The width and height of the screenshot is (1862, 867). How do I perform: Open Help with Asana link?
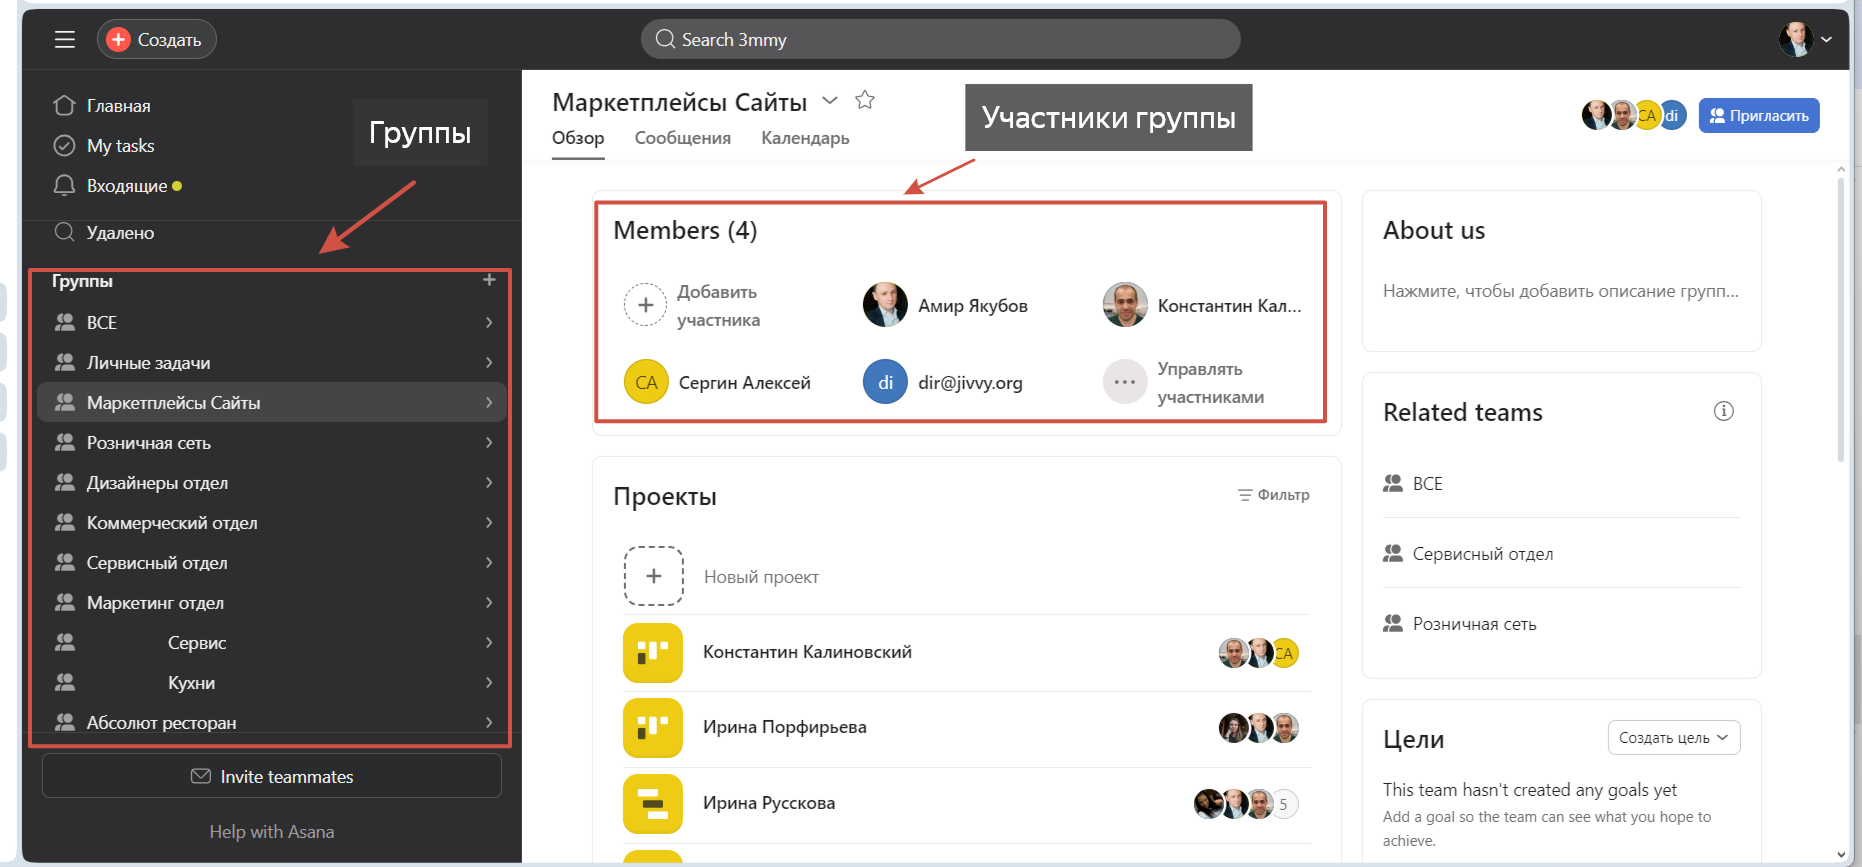[272, 831]
